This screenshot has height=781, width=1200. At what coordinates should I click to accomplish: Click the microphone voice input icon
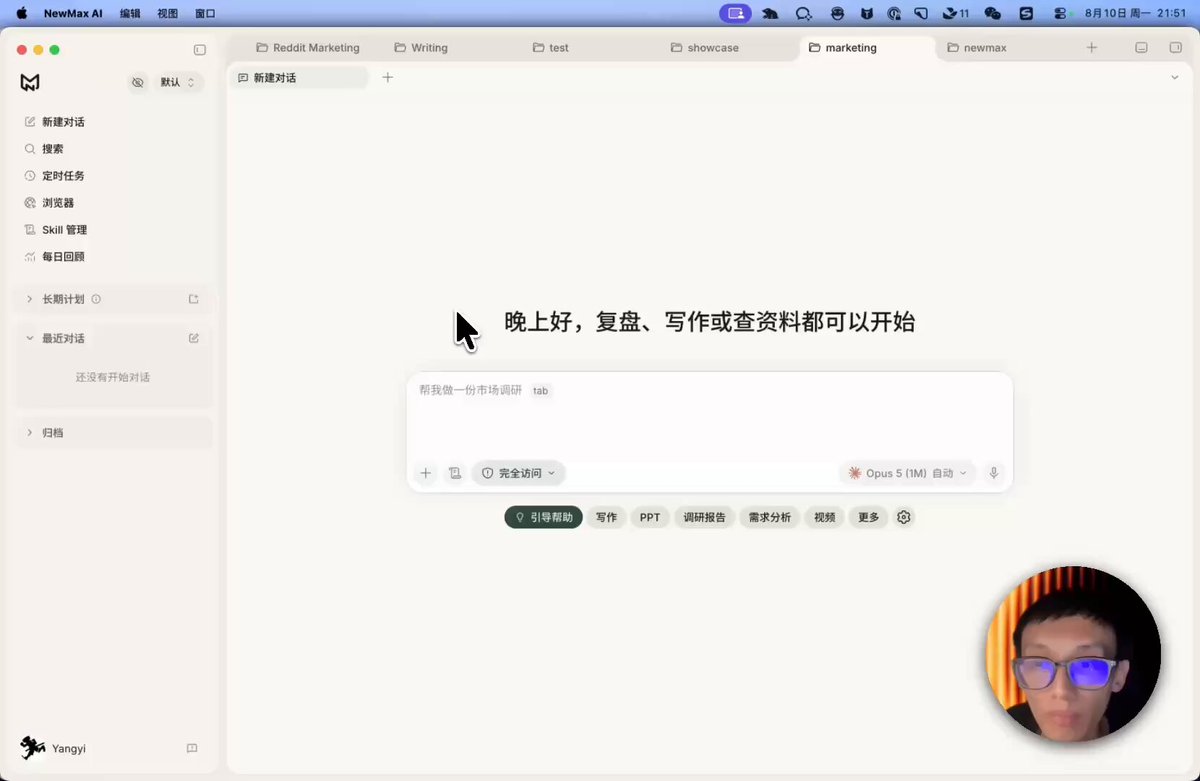pyautogui.click(x=994, y=473)
